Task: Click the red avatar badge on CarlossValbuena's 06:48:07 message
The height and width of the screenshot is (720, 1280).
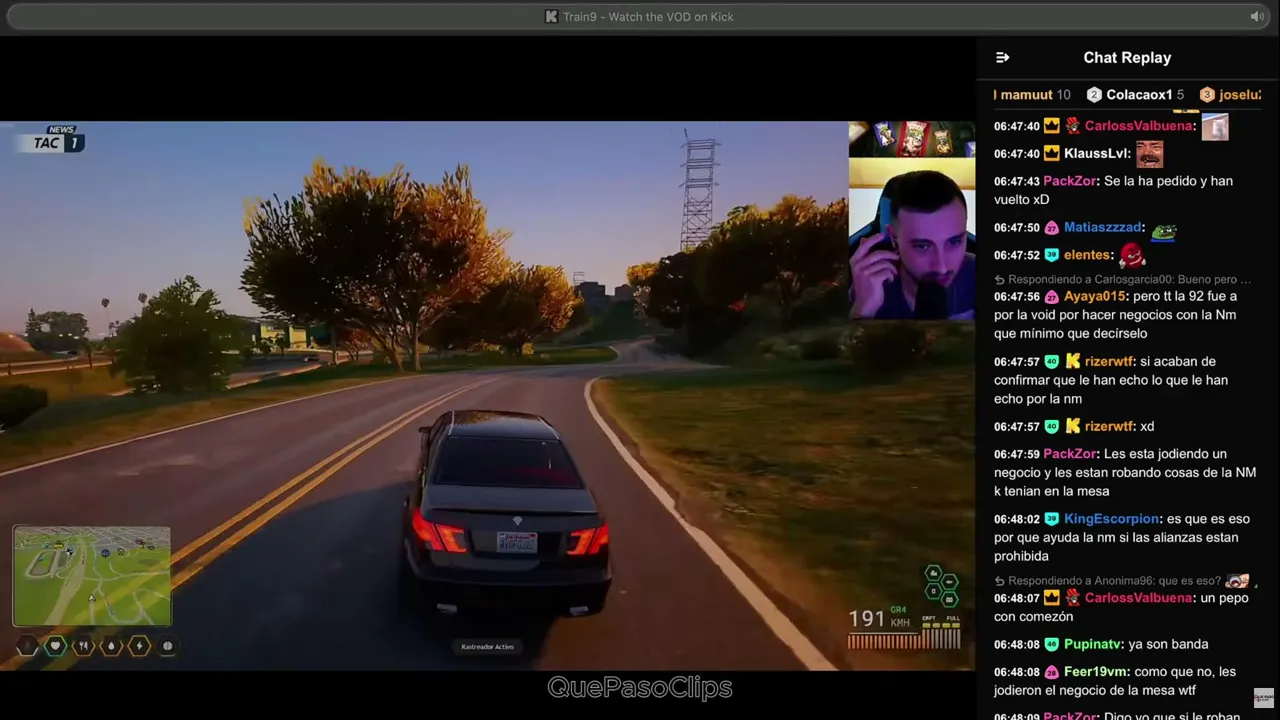Action: pyautogui.click(x=1072, y=598)
